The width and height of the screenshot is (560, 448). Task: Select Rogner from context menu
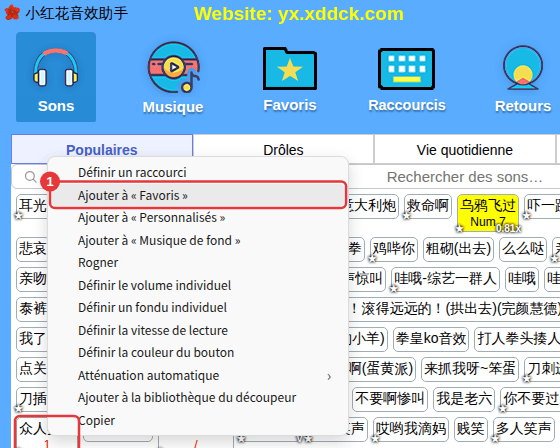pos(198,263)
